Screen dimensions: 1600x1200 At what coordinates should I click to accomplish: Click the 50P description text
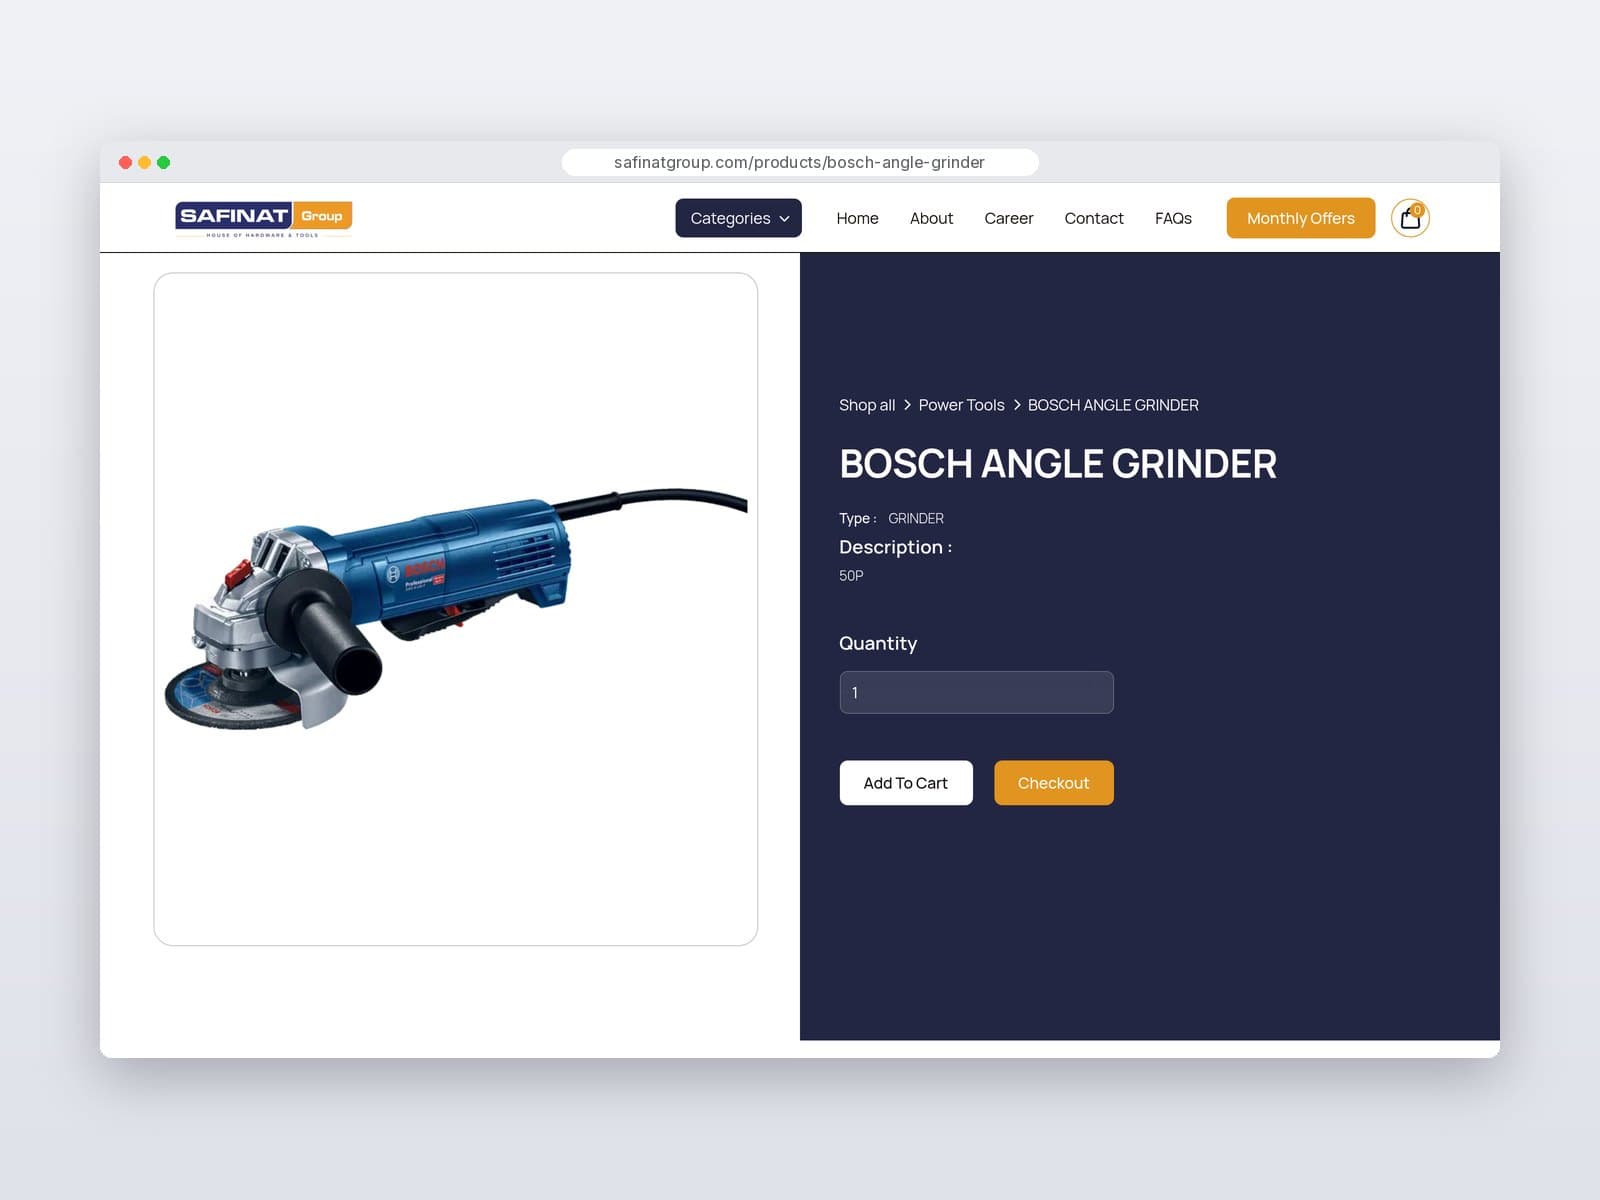pyautogui.click(x=851, y=576)
